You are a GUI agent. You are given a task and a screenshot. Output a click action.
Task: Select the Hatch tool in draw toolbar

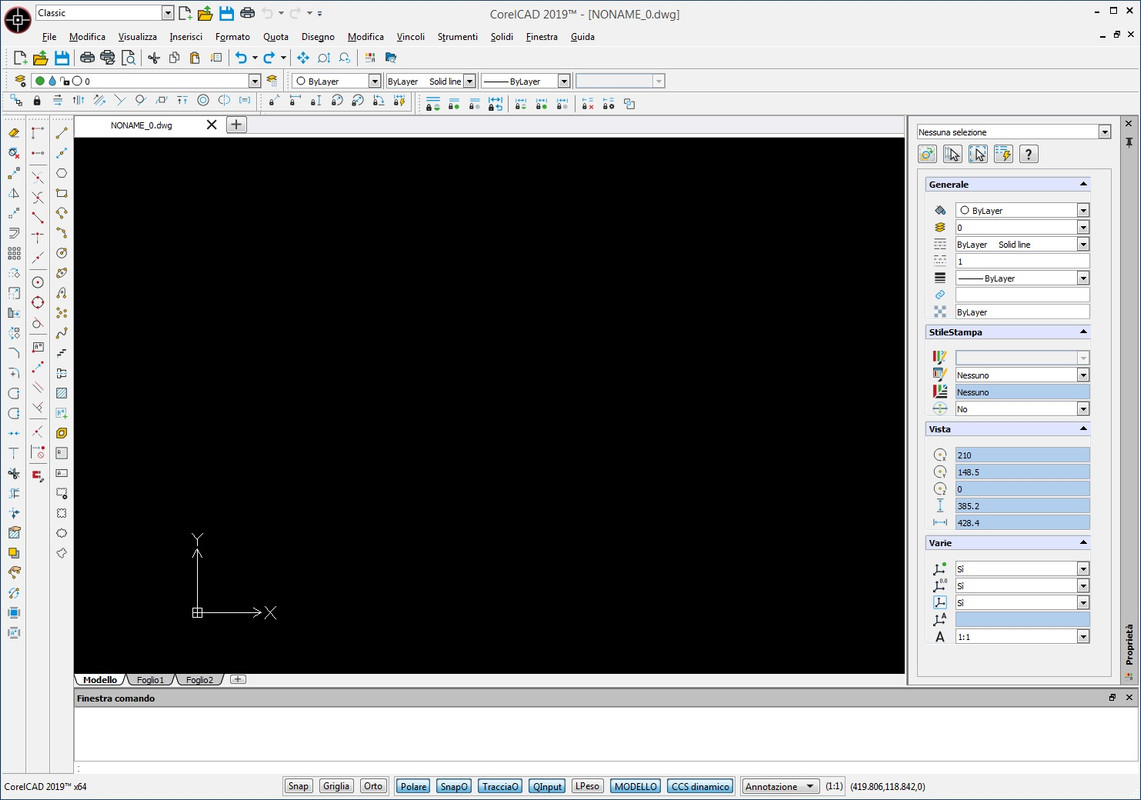pos(62,393)
